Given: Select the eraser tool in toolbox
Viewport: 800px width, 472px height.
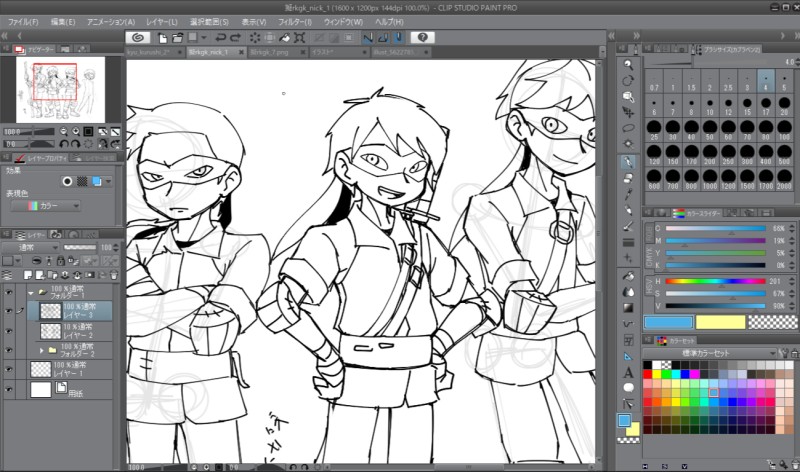Looking at the screenshot, I should tap(628, 178).
